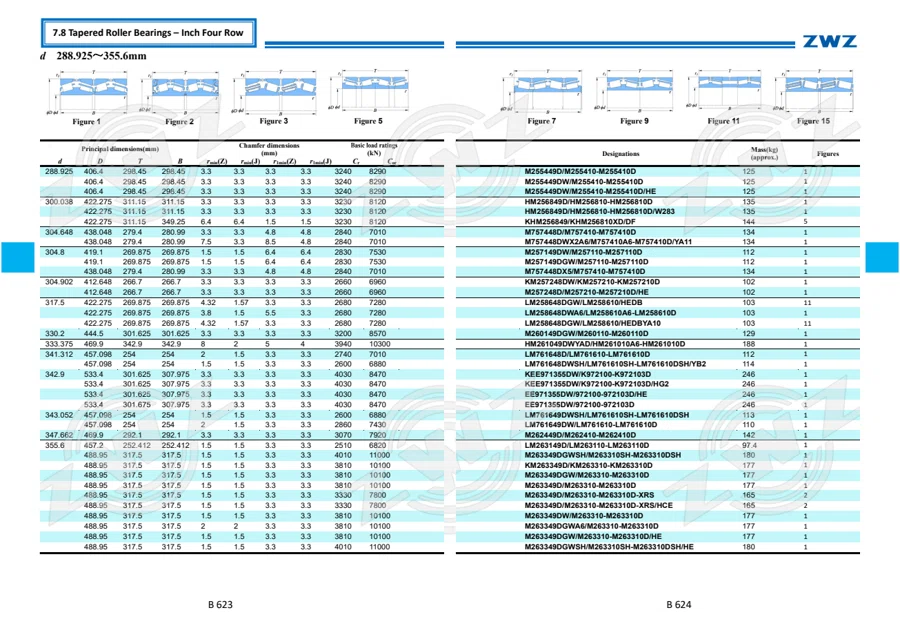Screen dimensions: 900x637
Task: Click designation HM256849D/HM256810-HM256810D/W283
Action: click(600, 212)
